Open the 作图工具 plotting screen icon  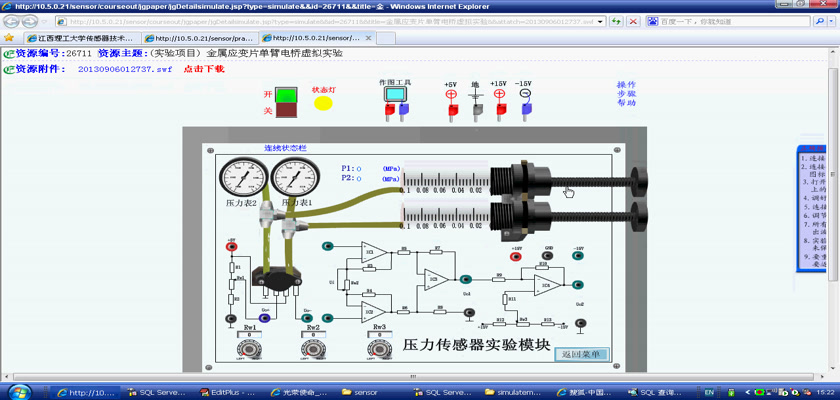point(396,94)
